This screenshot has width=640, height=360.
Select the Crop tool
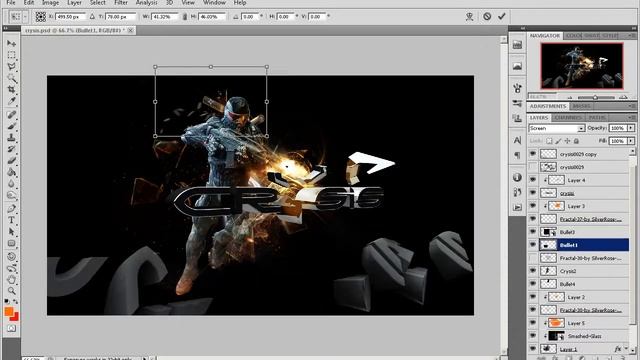click(11, 89)
